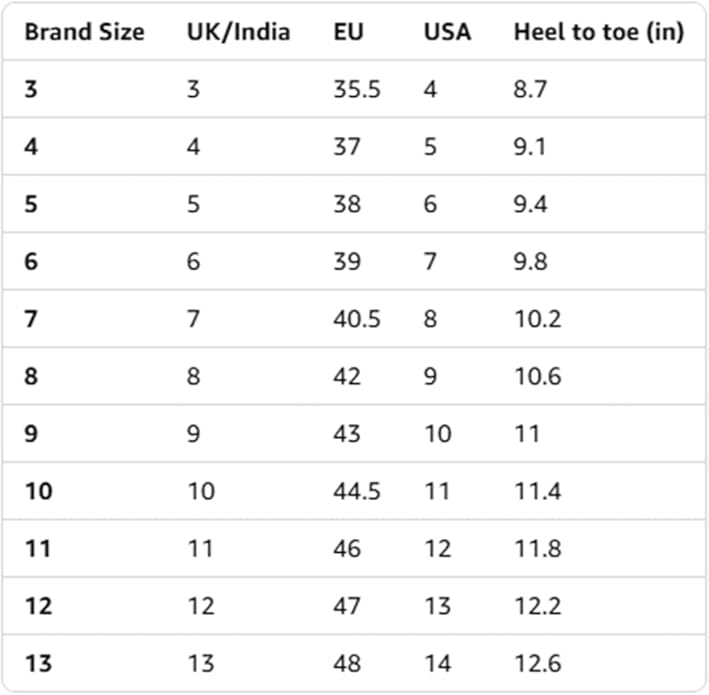Image resolution: width=709 pixels, height=695 pixels.
Task: Click the 12.2 heel to toe value
Action: (537, 607)
